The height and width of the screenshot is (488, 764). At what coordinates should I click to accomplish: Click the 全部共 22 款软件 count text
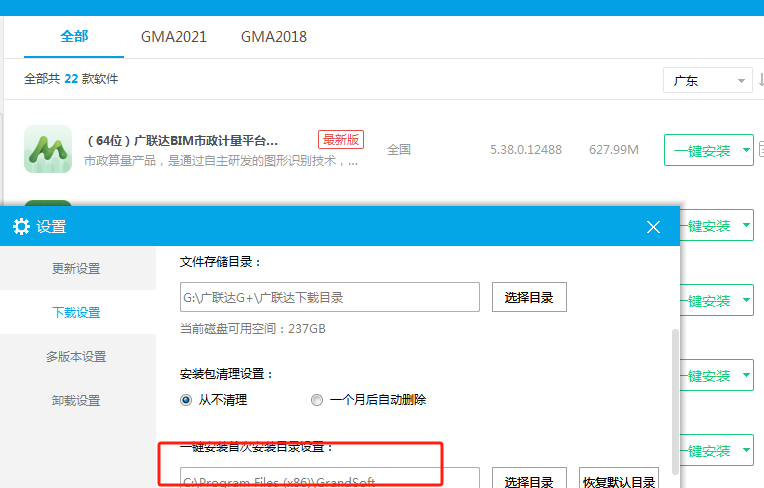click(x=71, y=79)
